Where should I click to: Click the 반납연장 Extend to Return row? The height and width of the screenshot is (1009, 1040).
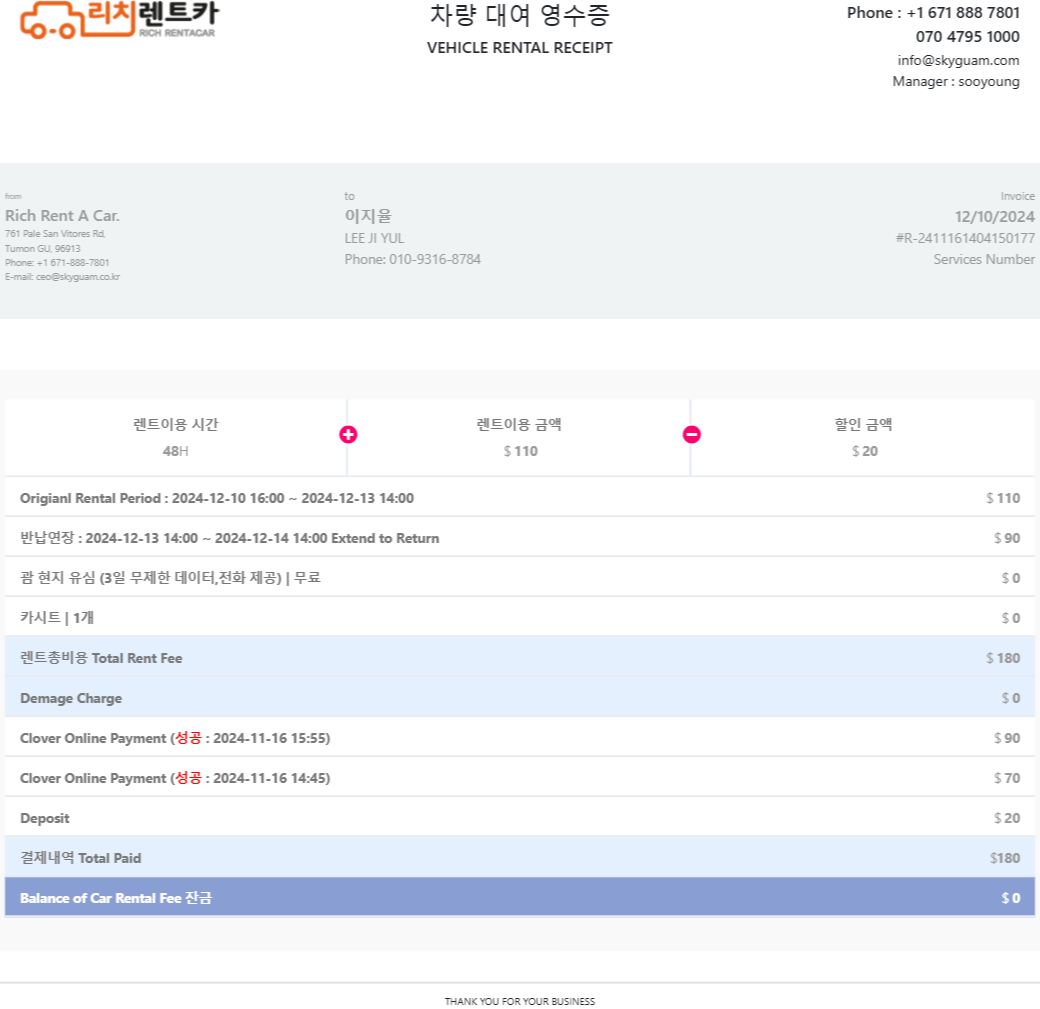(520, 537)
